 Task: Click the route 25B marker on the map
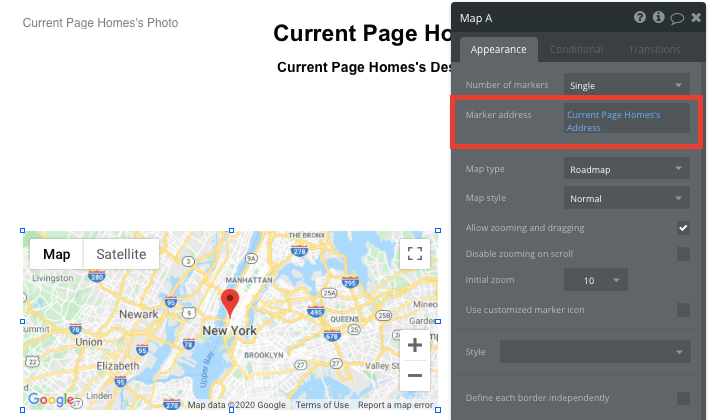pos(384,315)
